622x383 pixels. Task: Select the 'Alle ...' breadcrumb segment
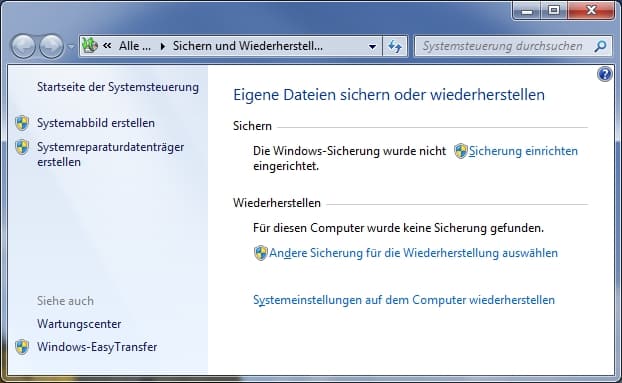pyautogui.click(x=135, y=46)
